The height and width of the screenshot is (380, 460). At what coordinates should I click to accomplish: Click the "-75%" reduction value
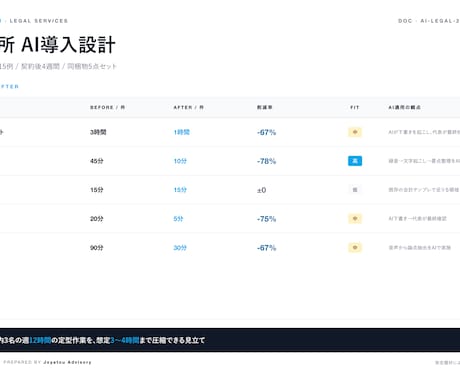pyautogui.click(x=266, y=219)
